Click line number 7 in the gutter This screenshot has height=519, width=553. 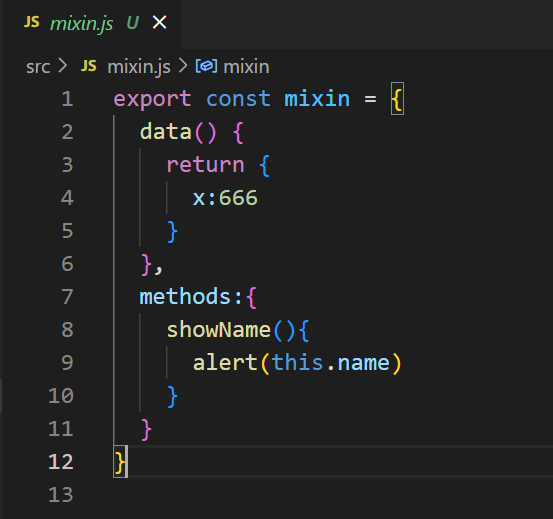67,297
